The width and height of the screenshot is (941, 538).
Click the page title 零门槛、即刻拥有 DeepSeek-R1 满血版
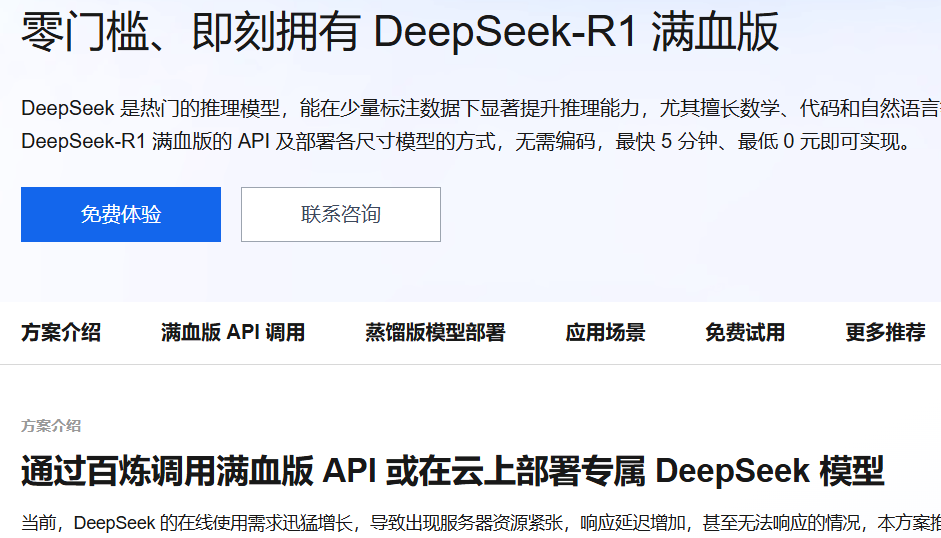click(400, 31)
